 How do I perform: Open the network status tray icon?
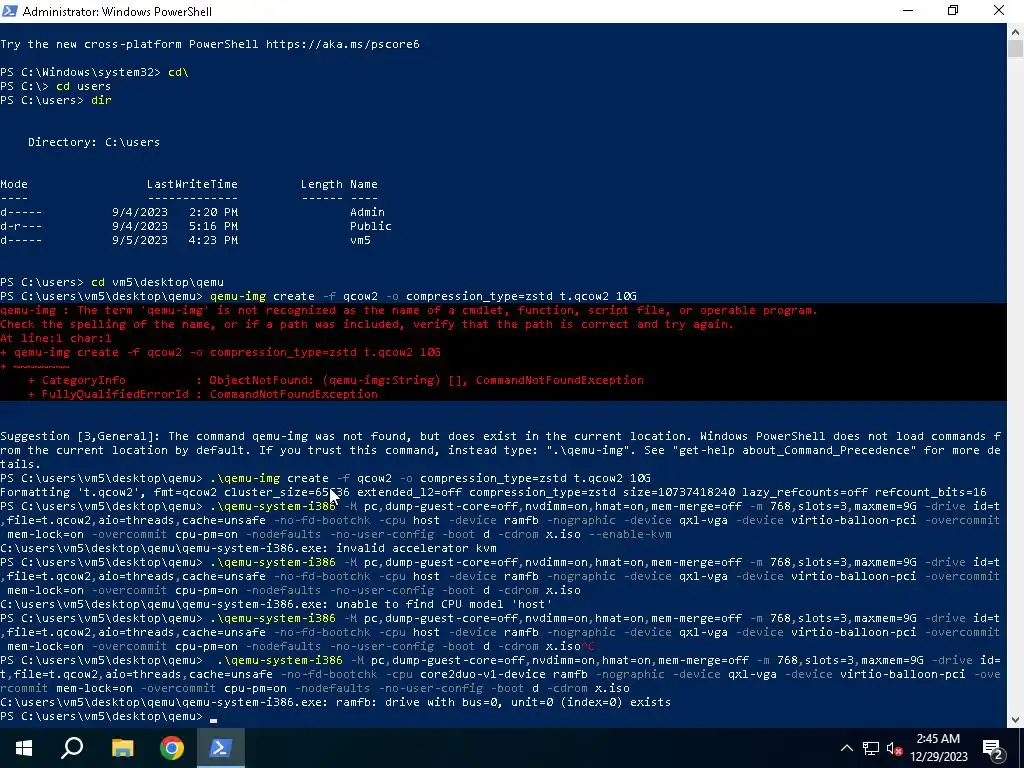point(871,748)
